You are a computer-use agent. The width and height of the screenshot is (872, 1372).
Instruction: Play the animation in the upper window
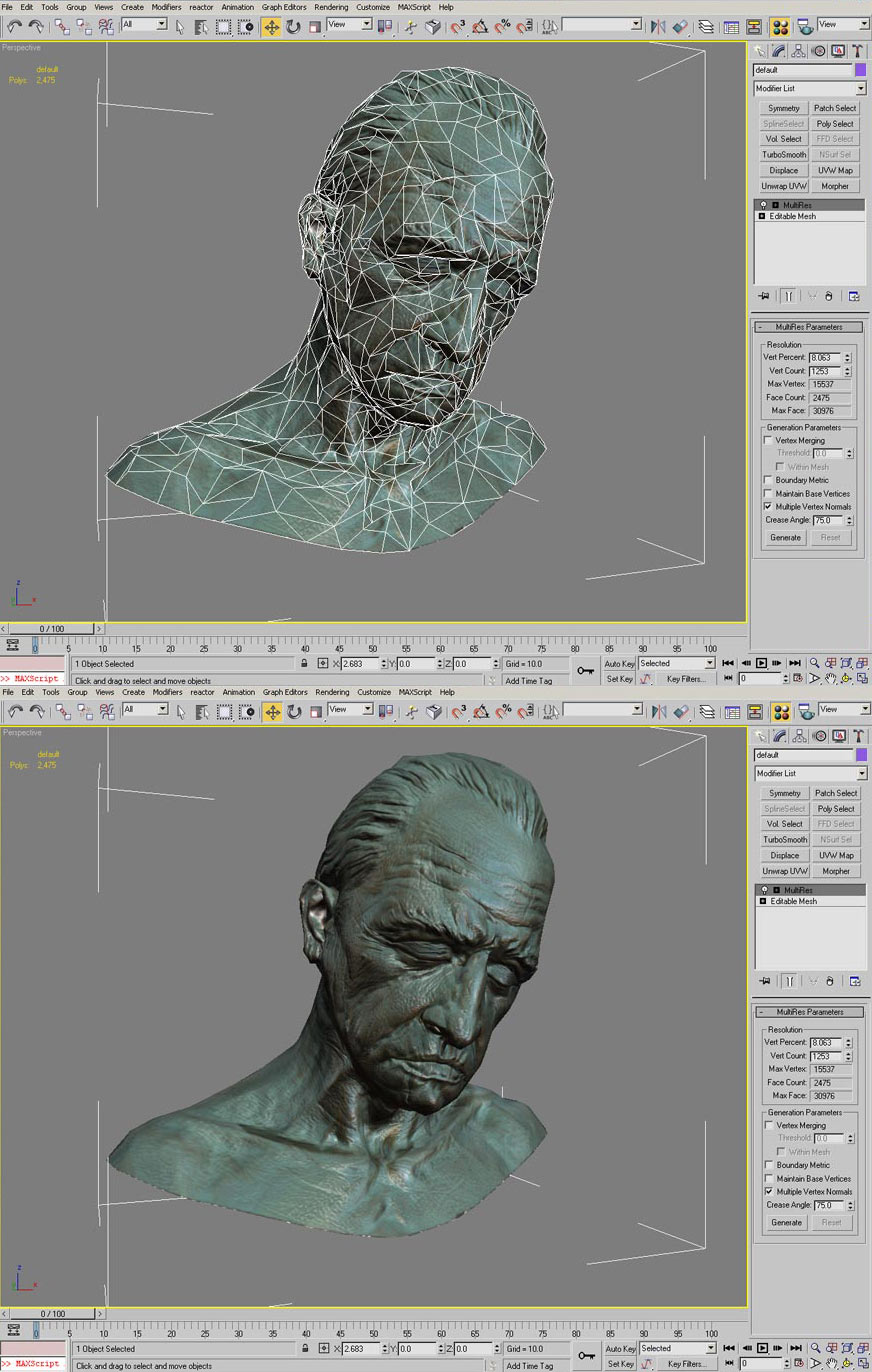pos(761,663)
